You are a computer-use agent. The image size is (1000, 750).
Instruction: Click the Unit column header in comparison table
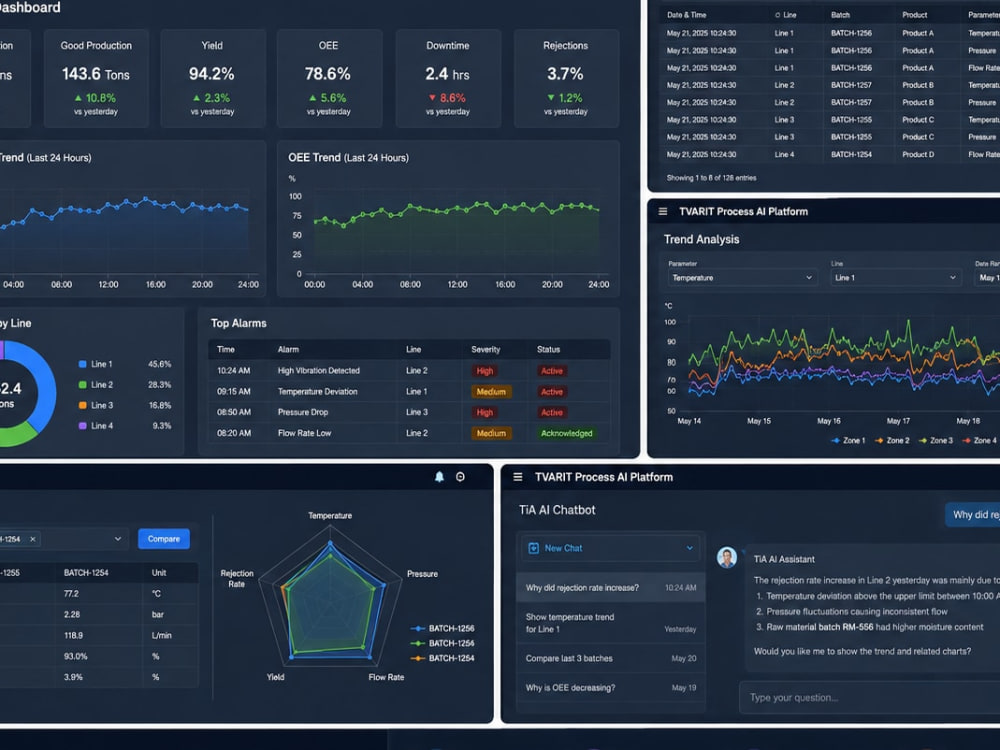coord(159,573)
